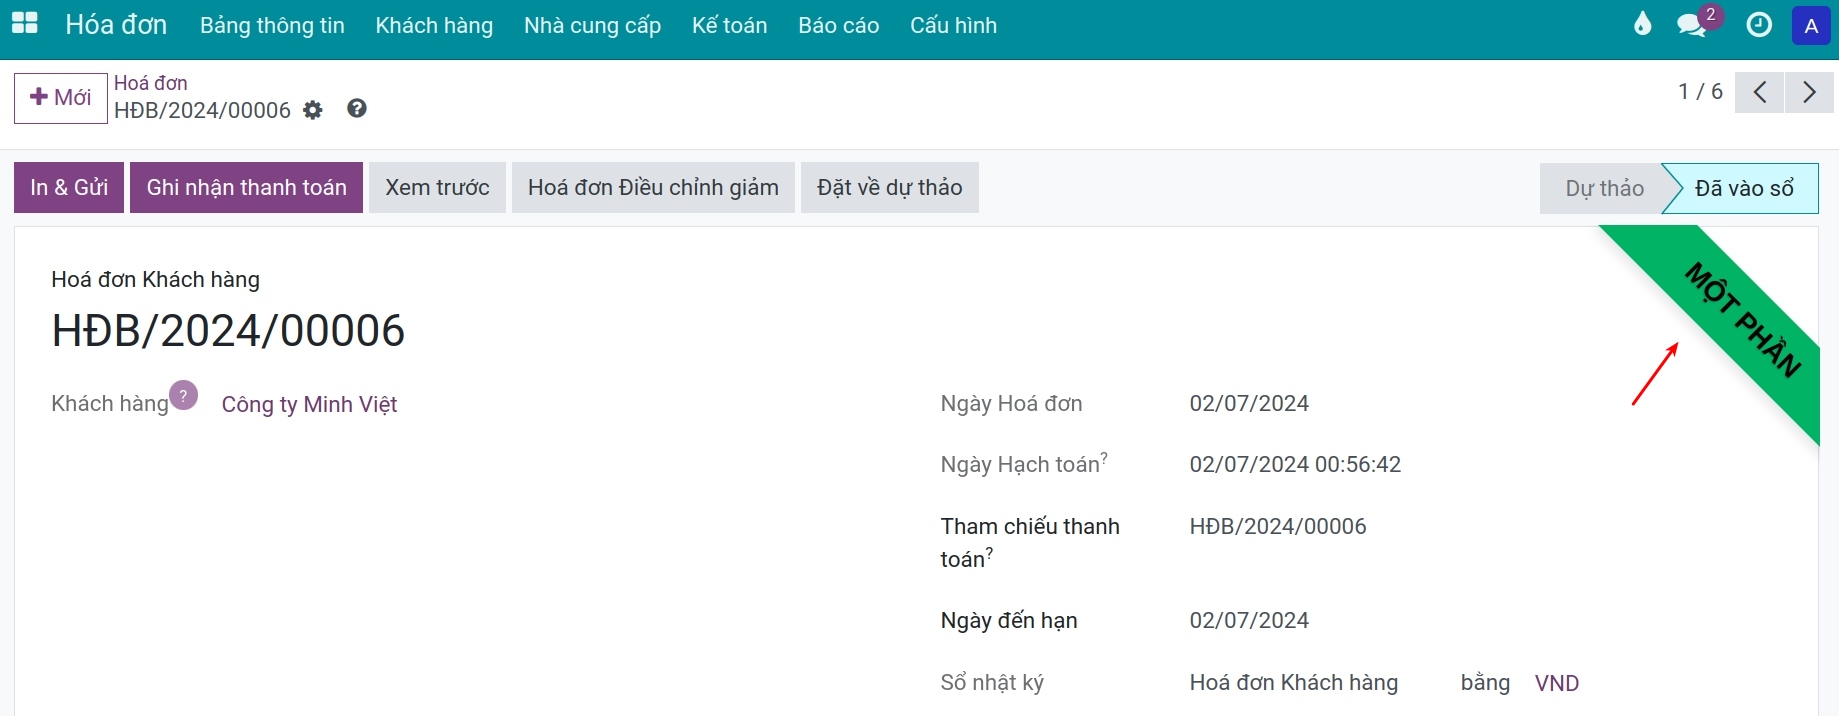Image resolution: width=1839 pixels, height=716 pixels.
Task: Select the Dự thảo status stage
Action: pyautogui.click(x=1604, y=188)
